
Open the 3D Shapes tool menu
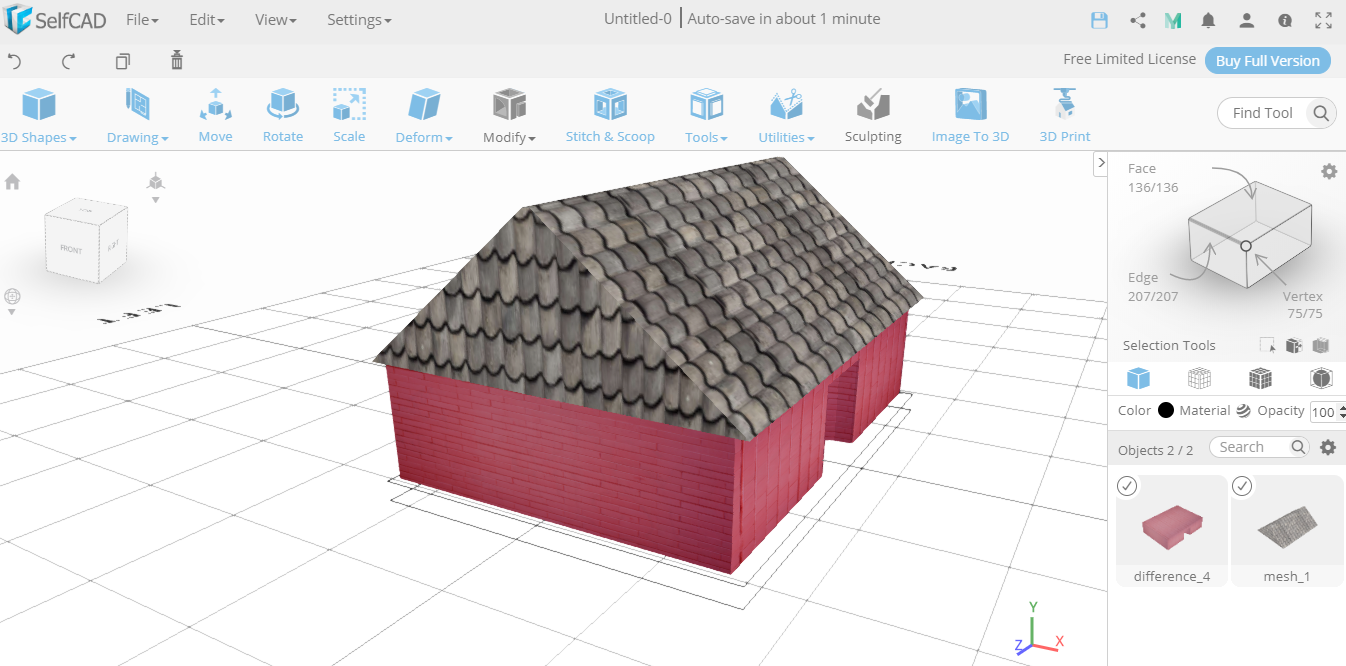[39, 116]
